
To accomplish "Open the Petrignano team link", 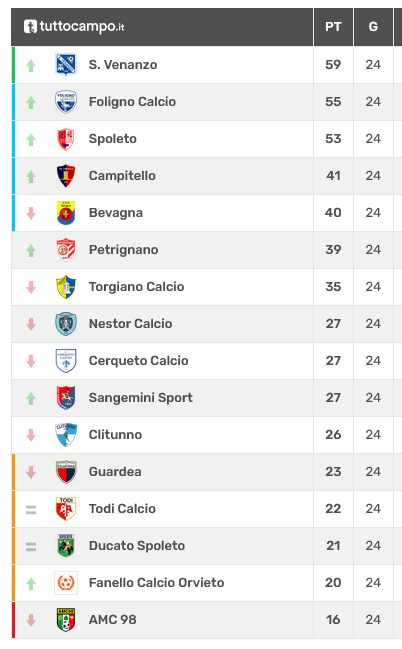I will click(x=123, y=250).
